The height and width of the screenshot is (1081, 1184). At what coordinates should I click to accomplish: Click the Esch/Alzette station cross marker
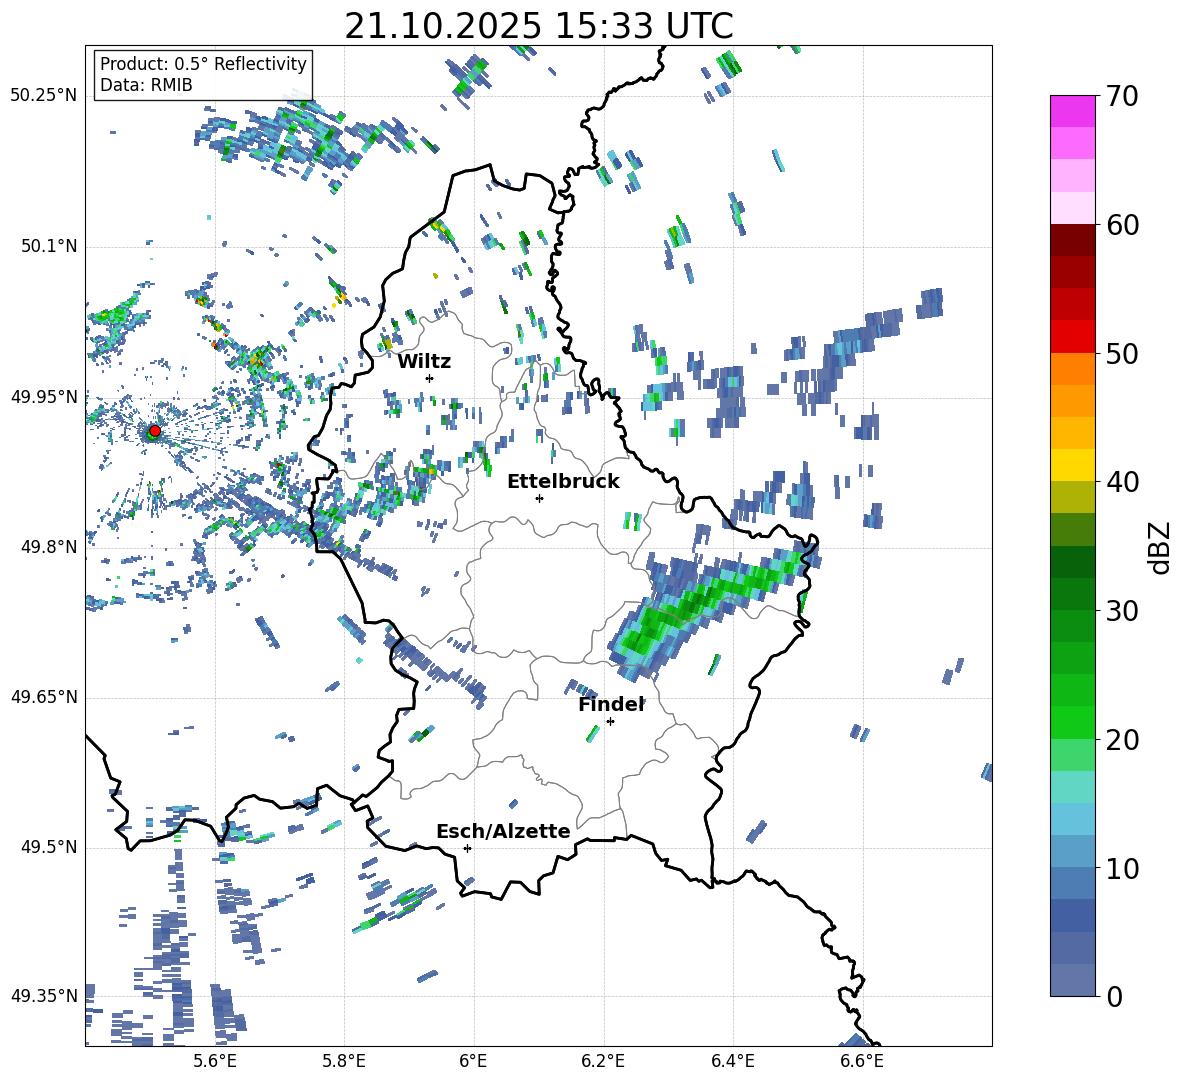(x=467, y=848)
